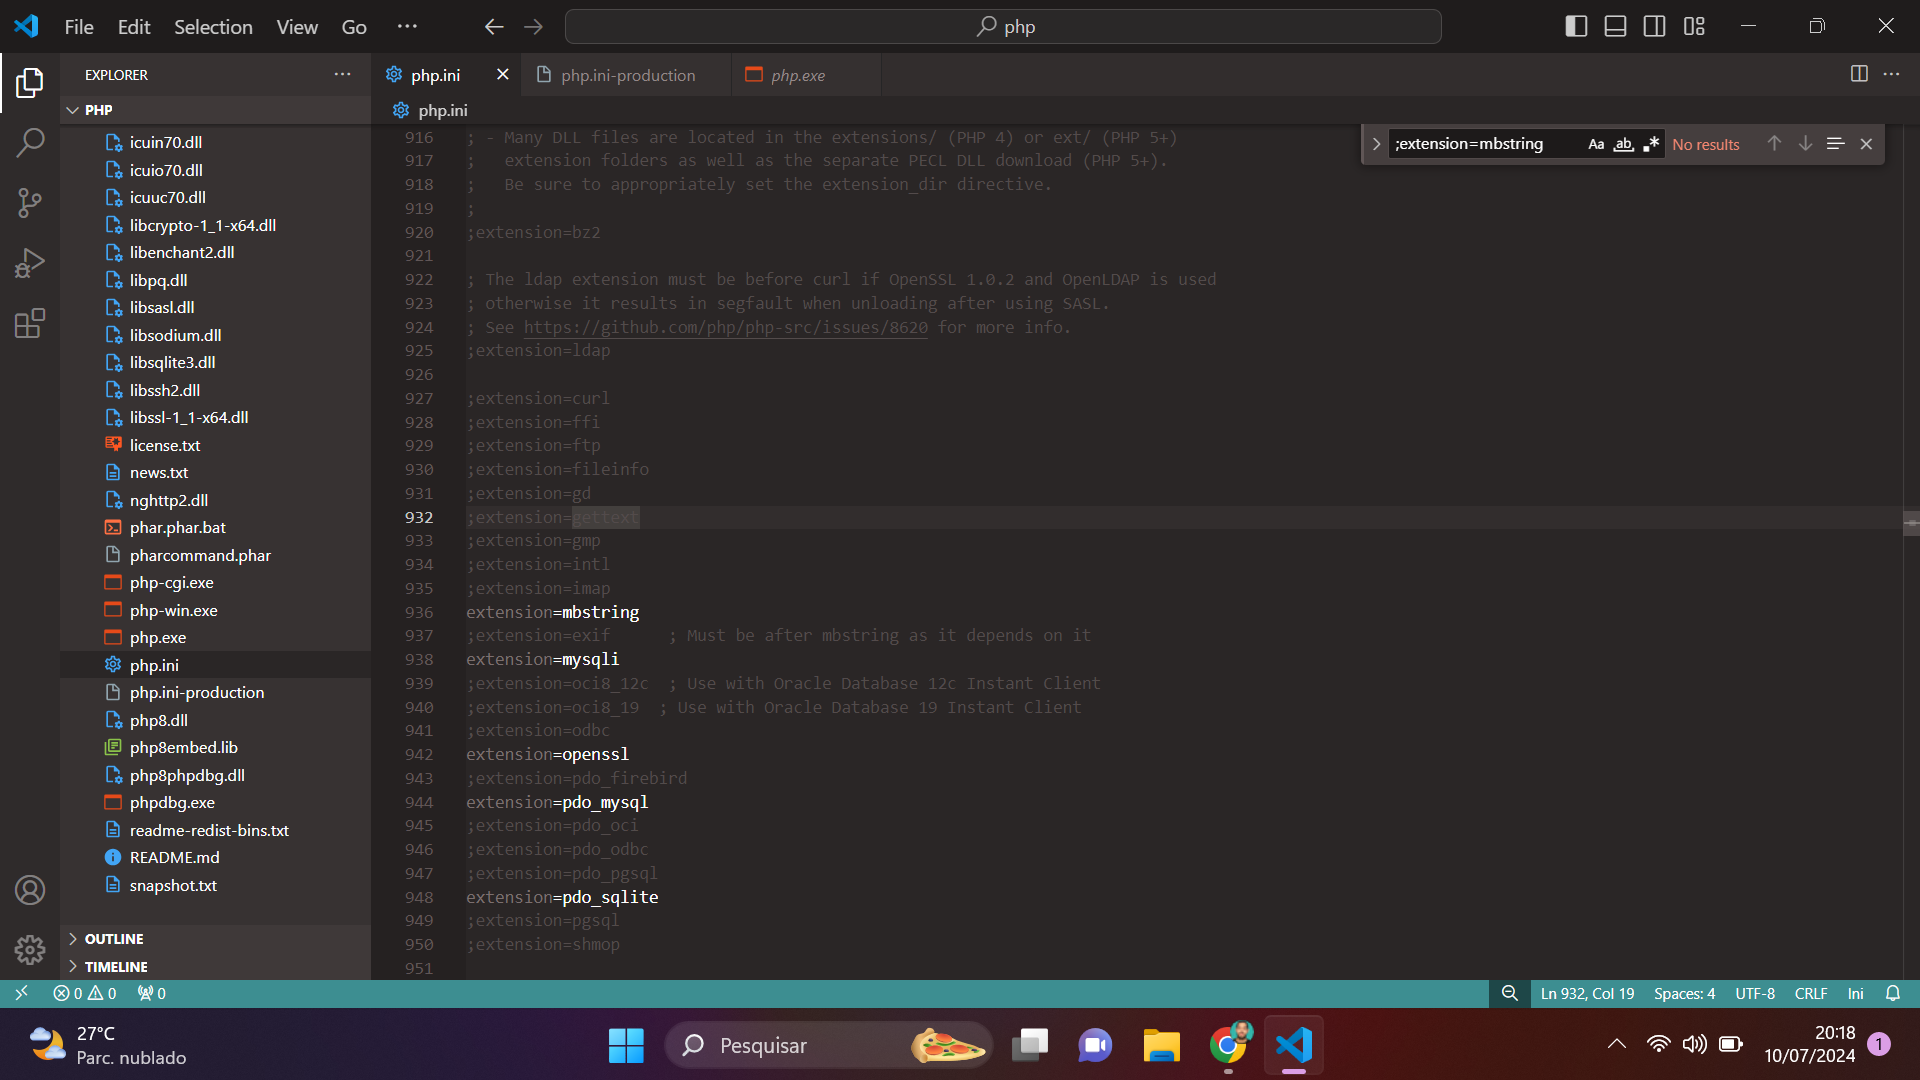Open Windows Start menu
The height and width of the screenshot is (1080, 1920).
point(626,1046)
